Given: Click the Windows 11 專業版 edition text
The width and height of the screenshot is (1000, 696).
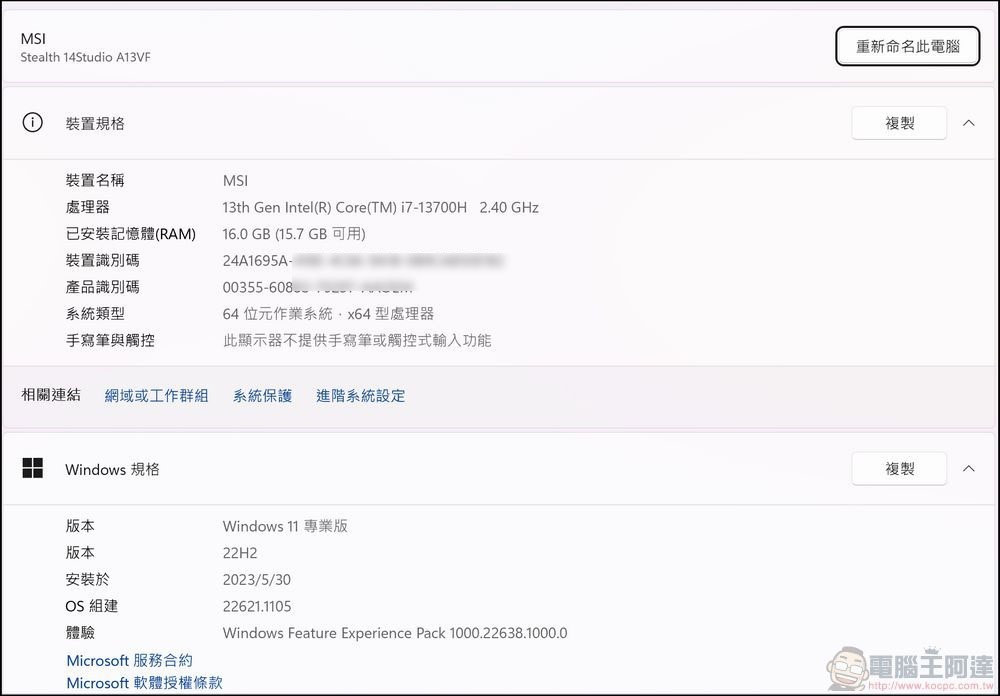Looking at the screenshot, I should pyautogui.click(x=286, y=526).
